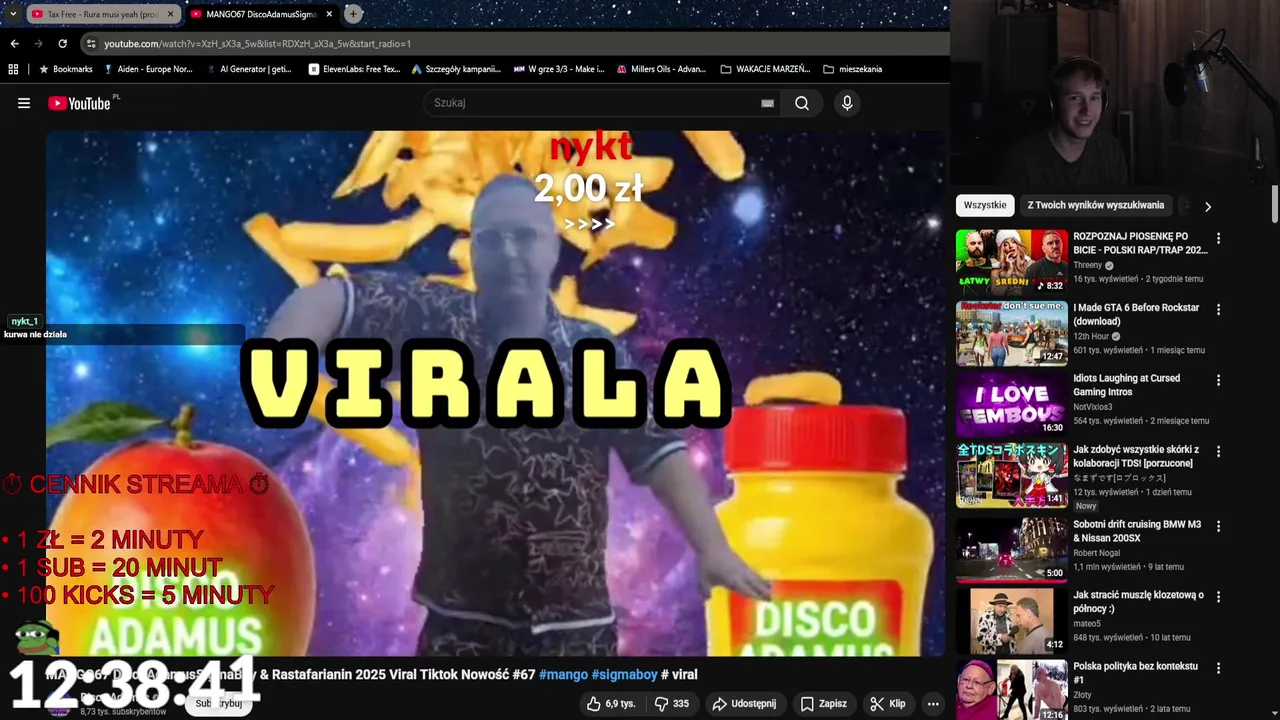Close the MANGO67 tab

pyautogui.click(x=329, y=14)
